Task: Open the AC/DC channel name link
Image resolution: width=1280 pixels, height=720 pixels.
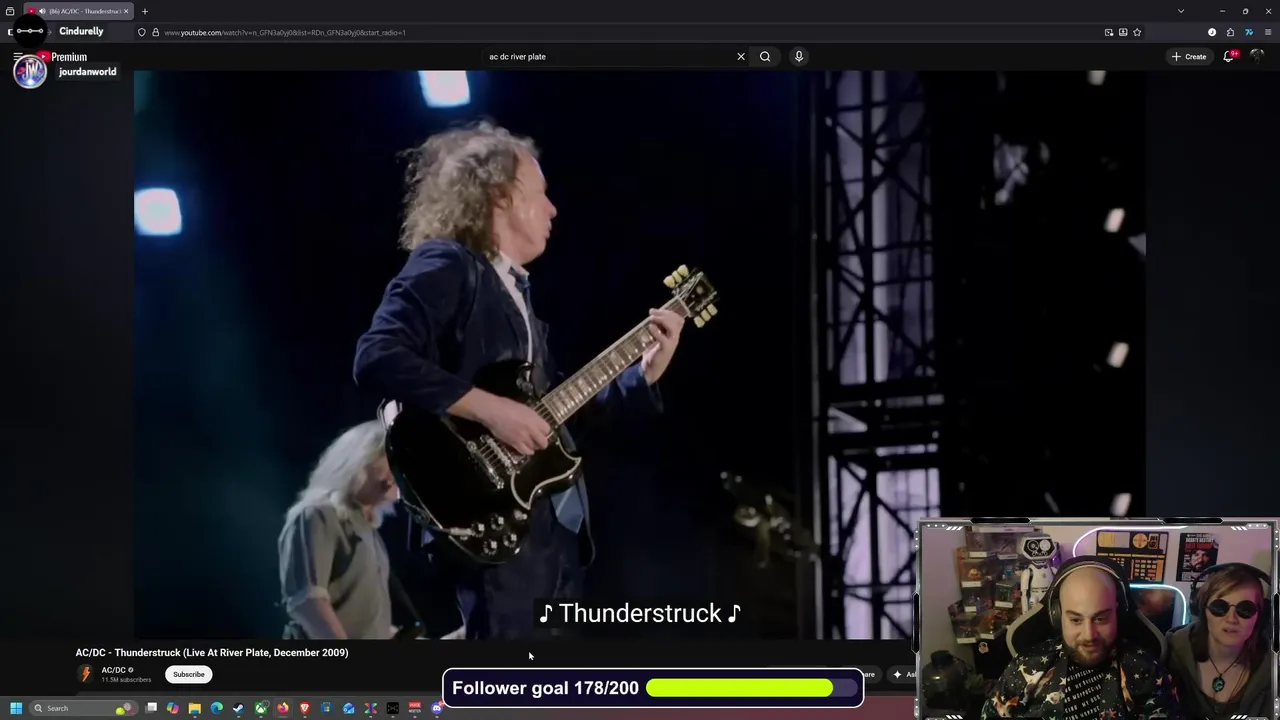Action: click(113, 670)
